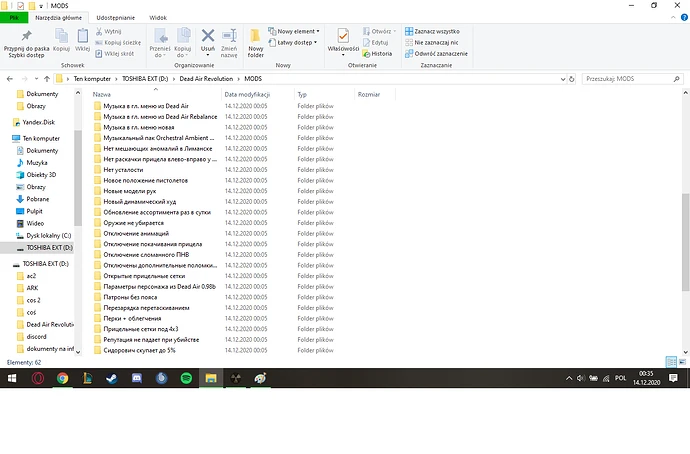This screenshot has height=454, width=690.
Task: Open the blue help question icon
Action: 684,18
